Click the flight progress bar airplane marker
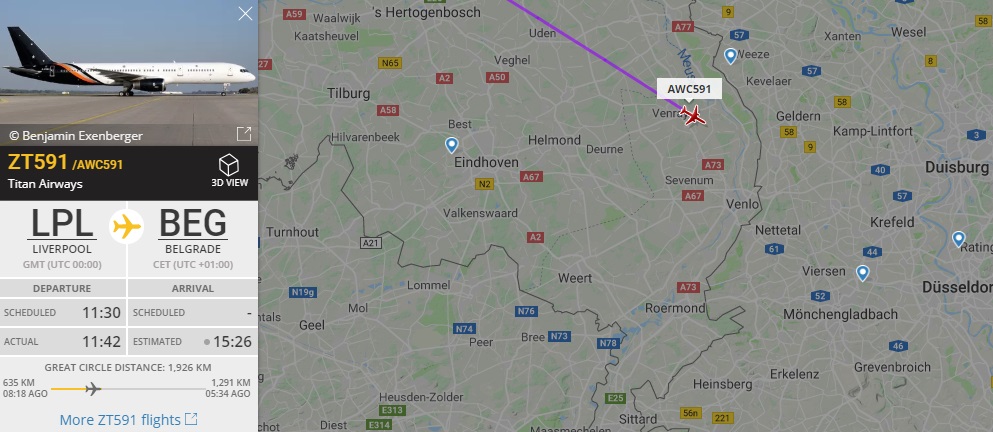This screenshot has height=432, width=993. click(x=92, y=388)
